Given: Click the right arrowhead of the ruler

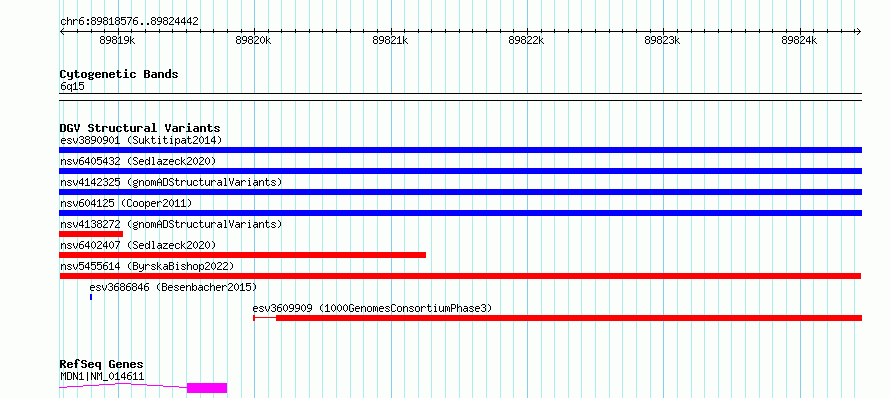Looking at the screenshot, I should [859, 31].
